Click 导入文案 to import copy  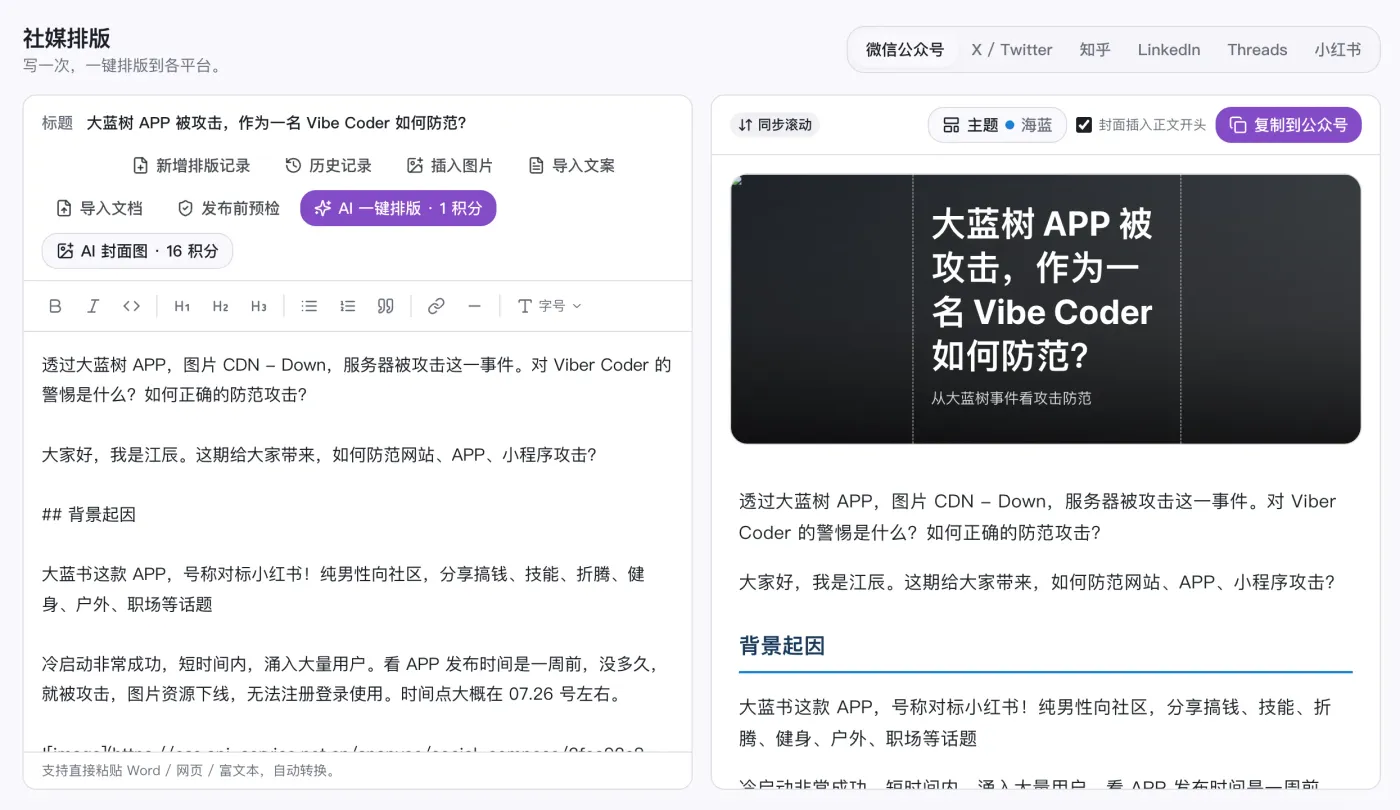pos(571,165)
